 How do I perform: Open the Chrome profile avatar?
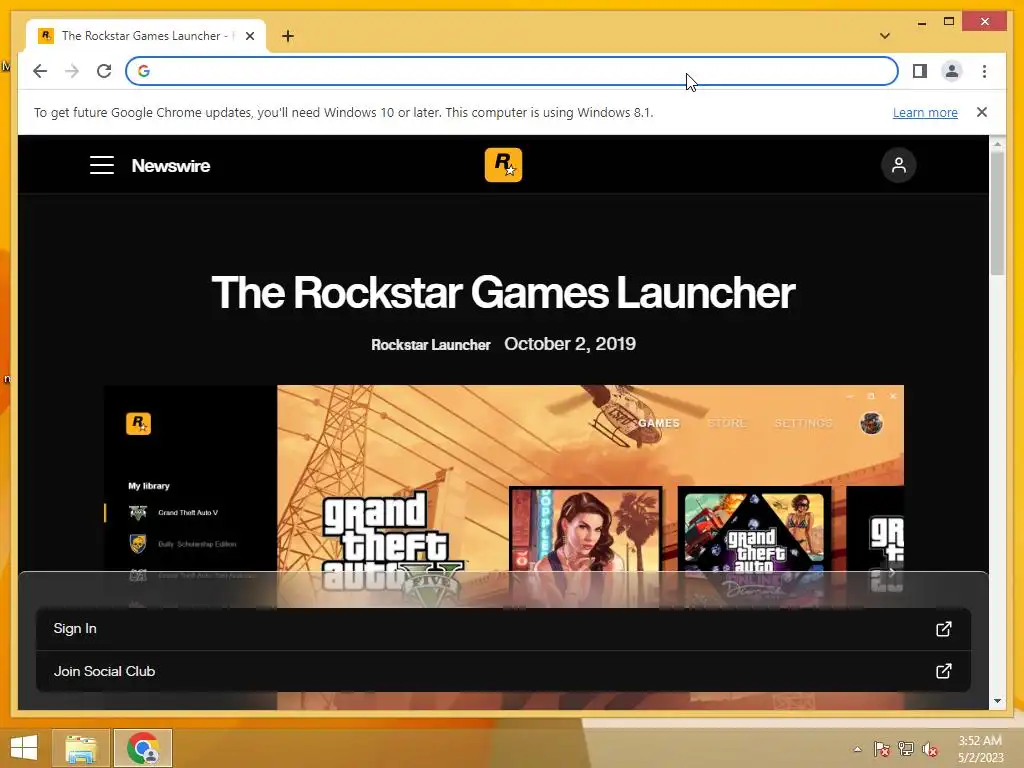click(x=952, y=71)
